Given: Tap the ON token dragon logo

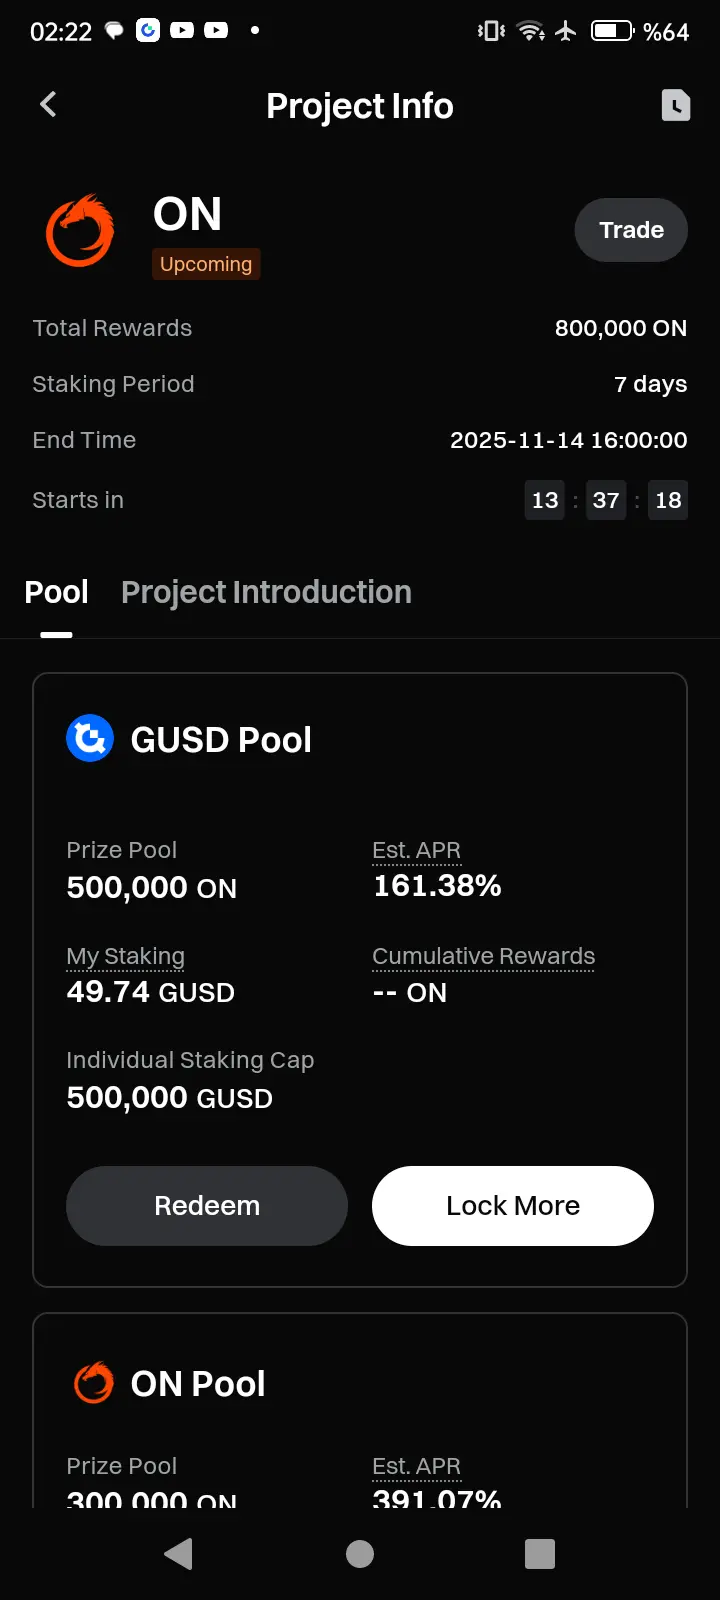Looking at the screenshot, I should (x=80, y=231).
